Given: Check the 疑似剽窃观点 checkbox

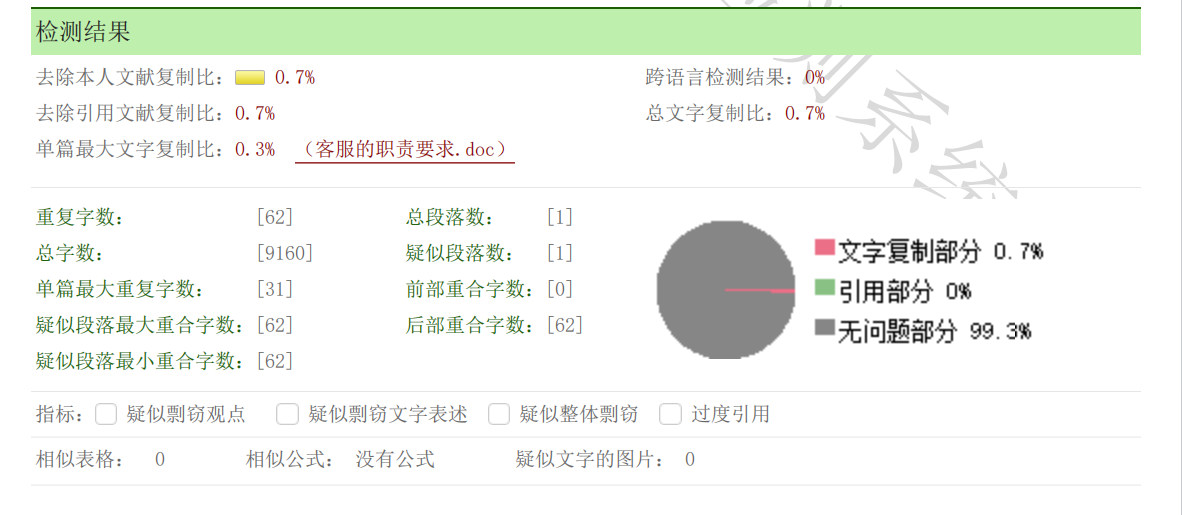Looking at the screenshot, I should [106, 414].
